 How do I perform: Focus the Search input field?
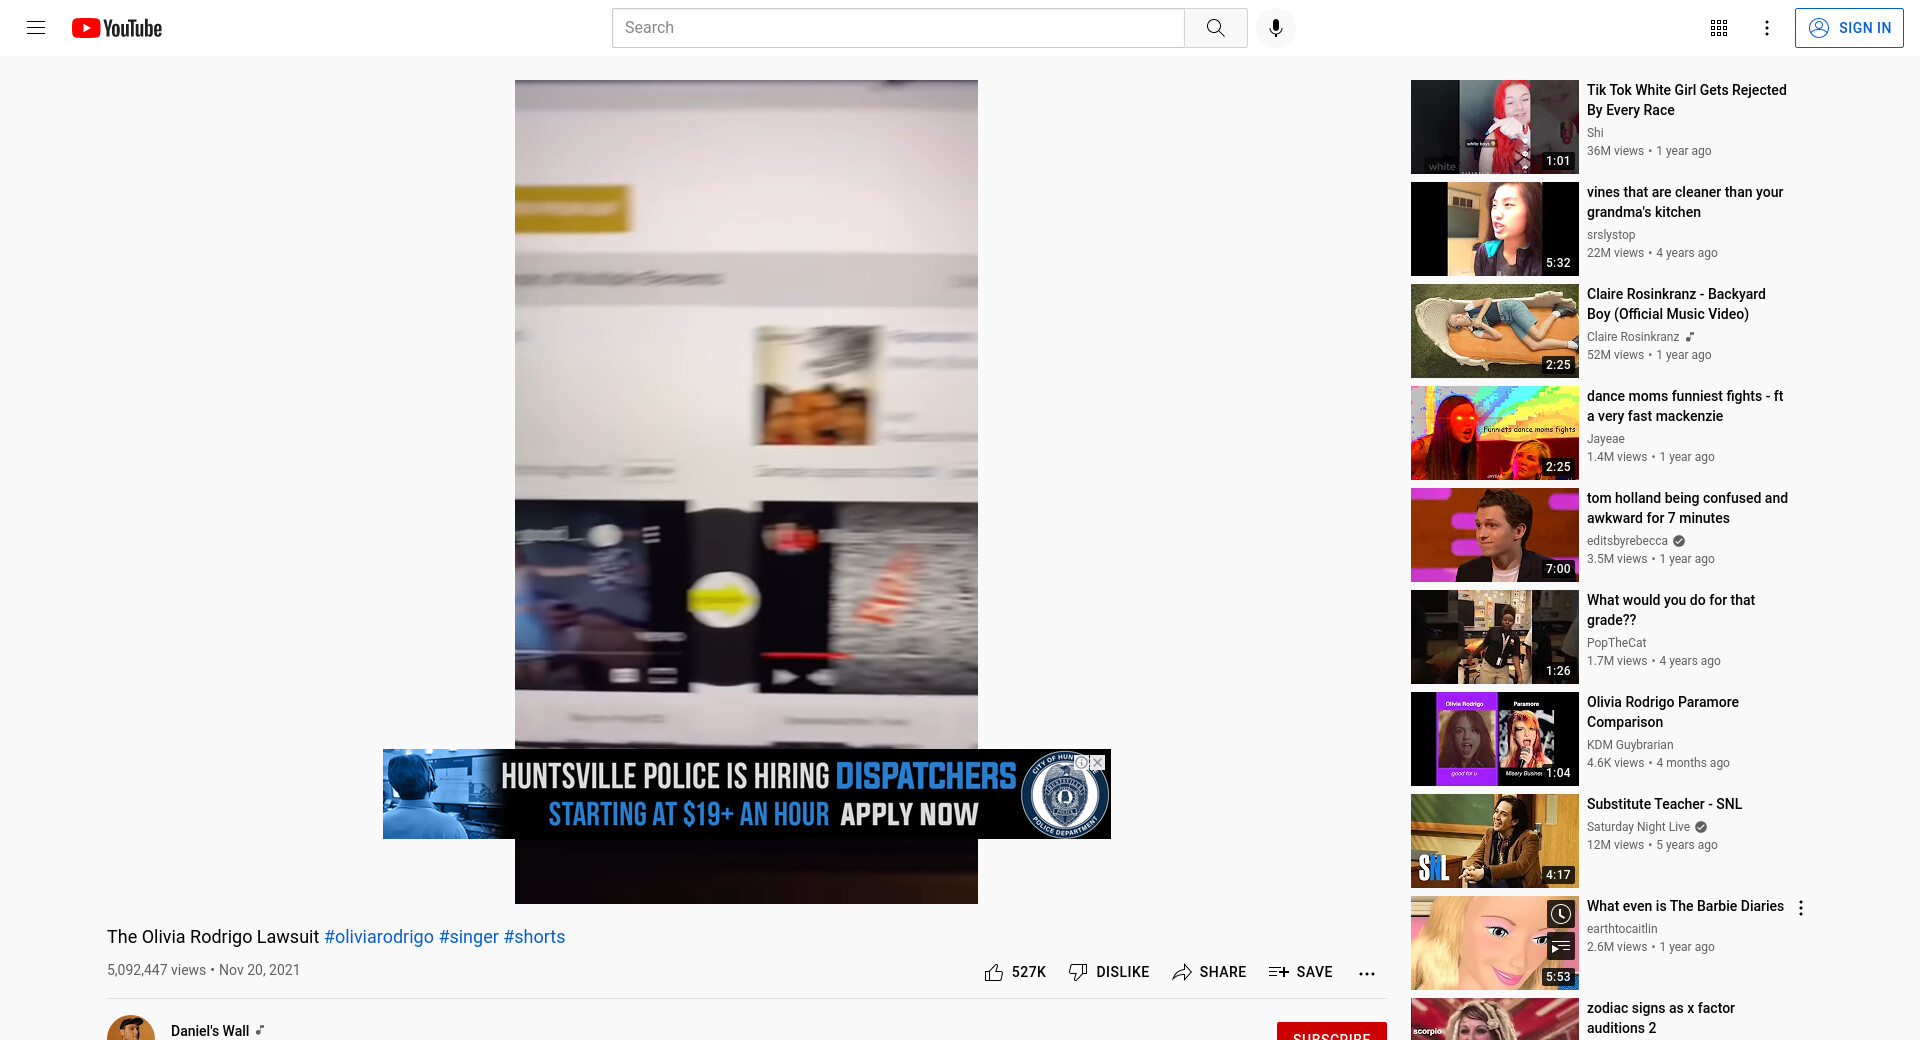pyautogui.click(x=898, y=28)
